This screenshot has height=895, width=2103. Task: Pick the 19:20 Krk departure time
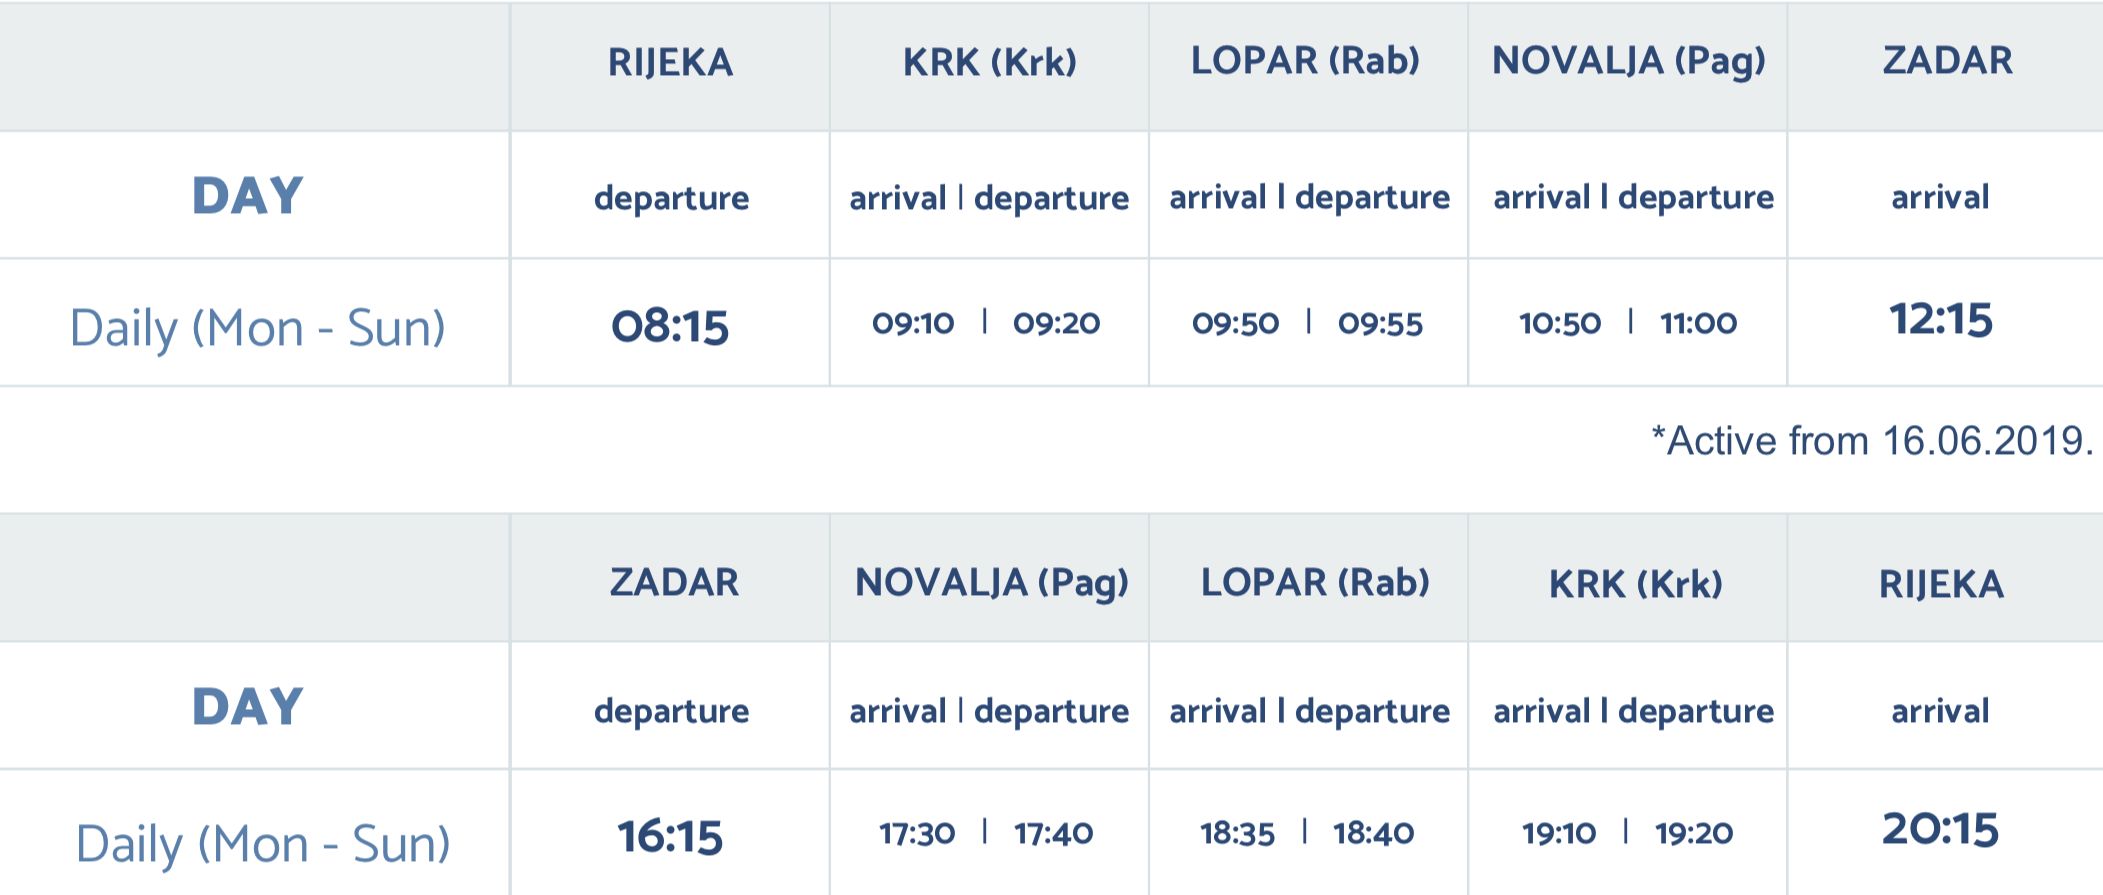(x=1694, y=833)
